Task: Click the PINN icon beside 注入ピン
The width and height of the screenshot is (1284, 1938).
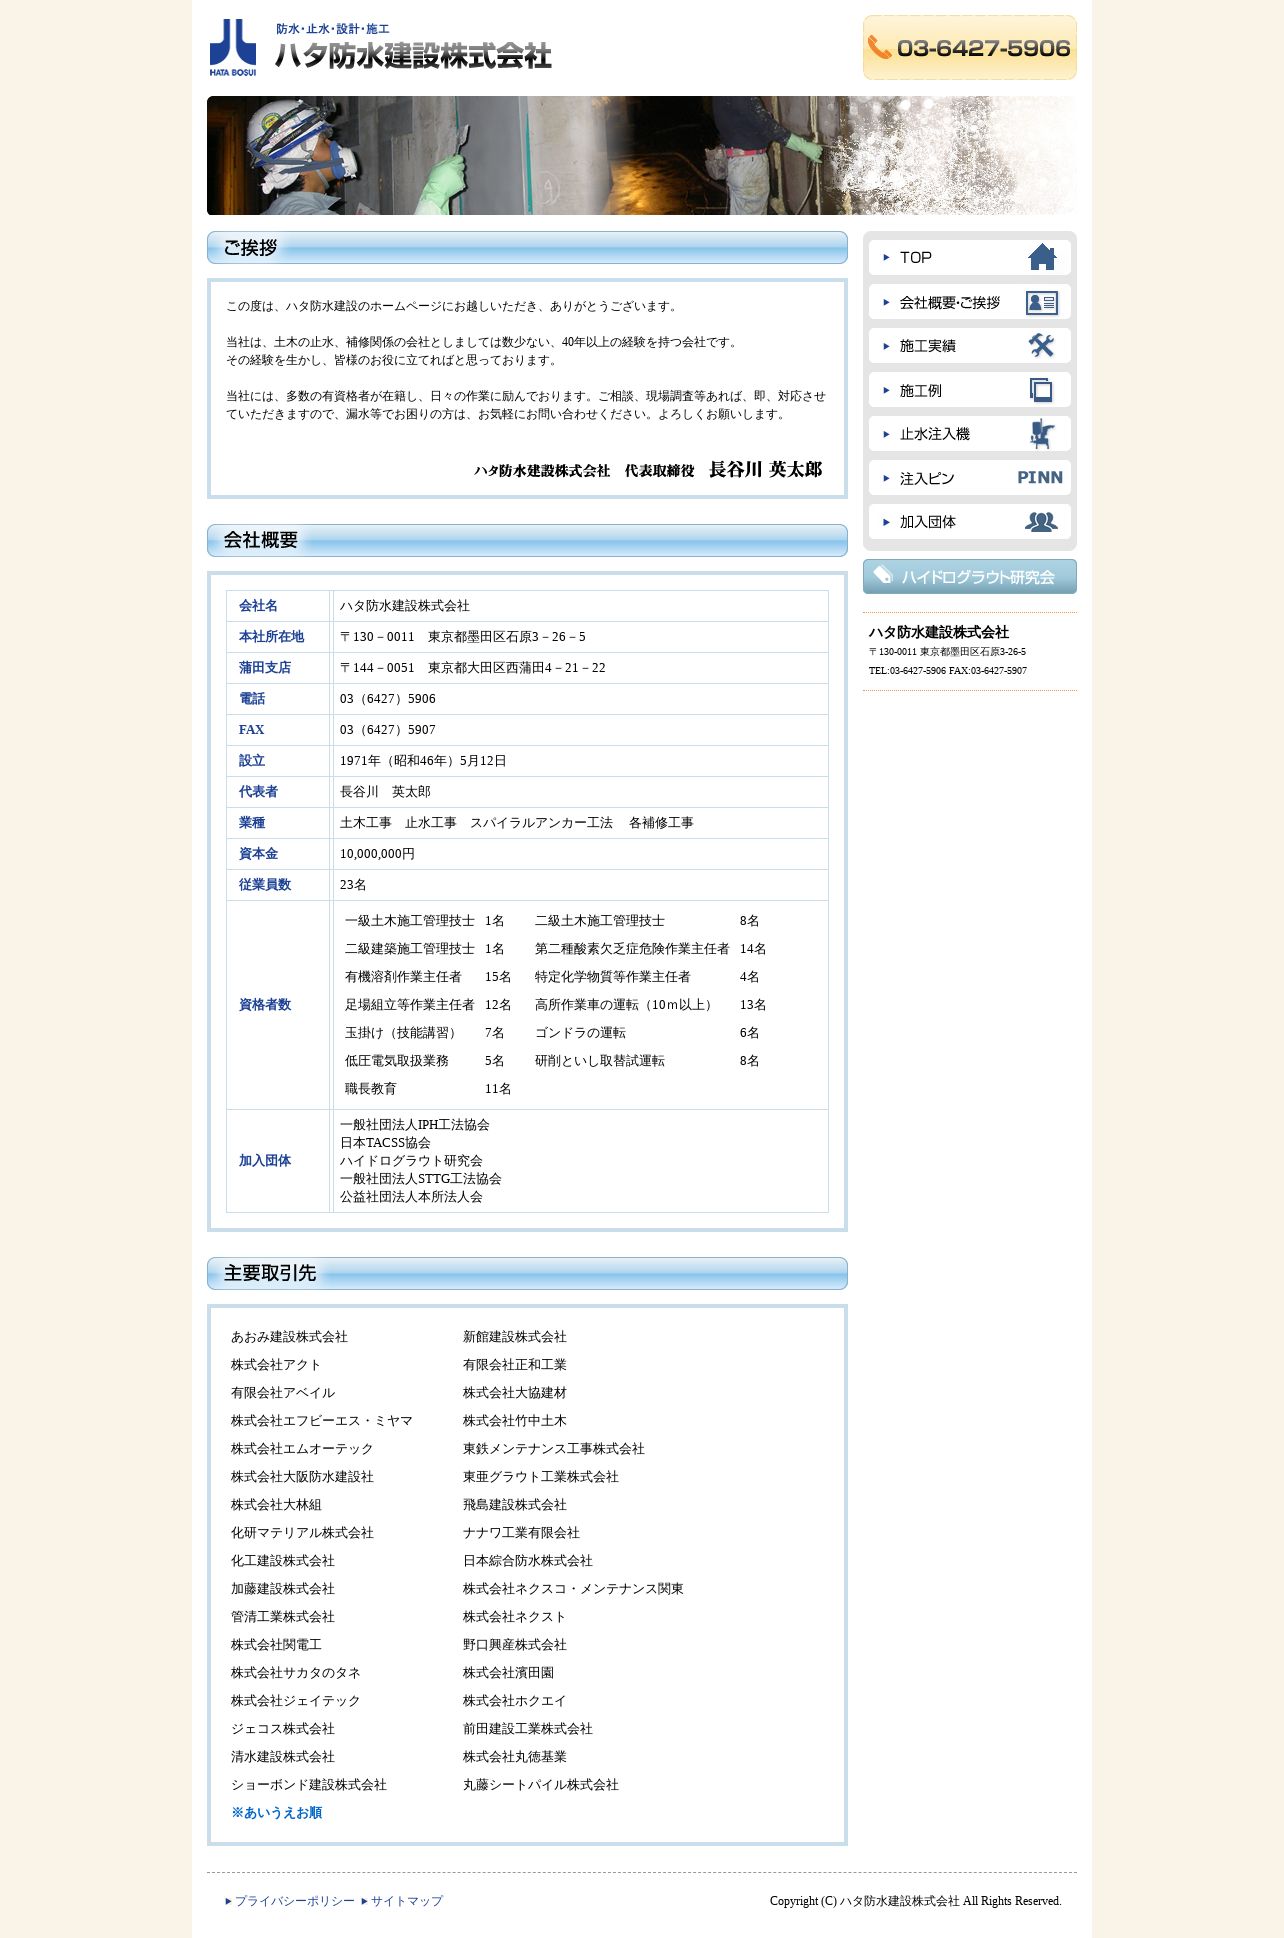Action: point(1040,478)
